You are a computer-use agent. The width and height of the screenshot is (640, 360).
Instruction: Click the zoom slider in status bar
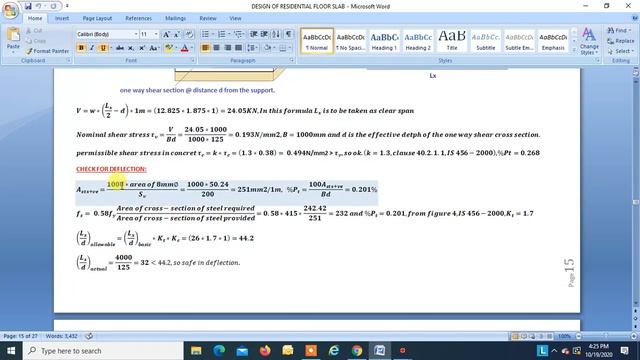click(x=606, y=336)
